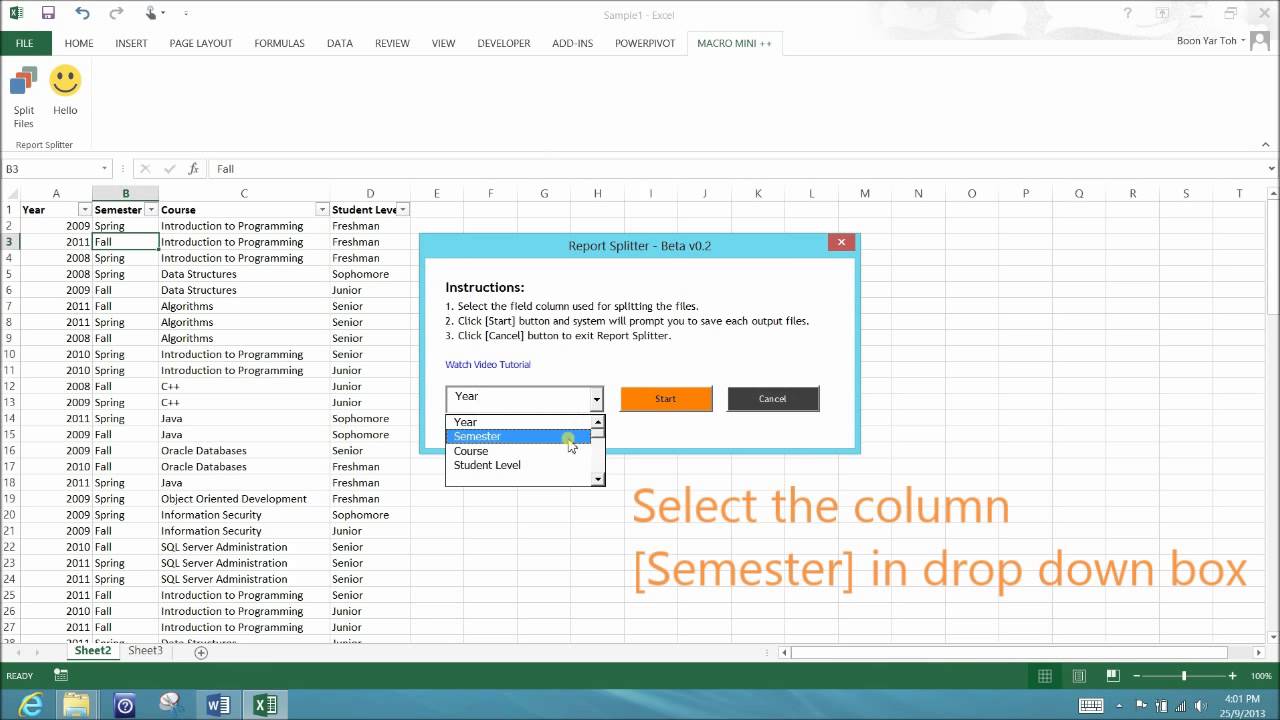
Task: Redo the last action
Action: (117, 14)
